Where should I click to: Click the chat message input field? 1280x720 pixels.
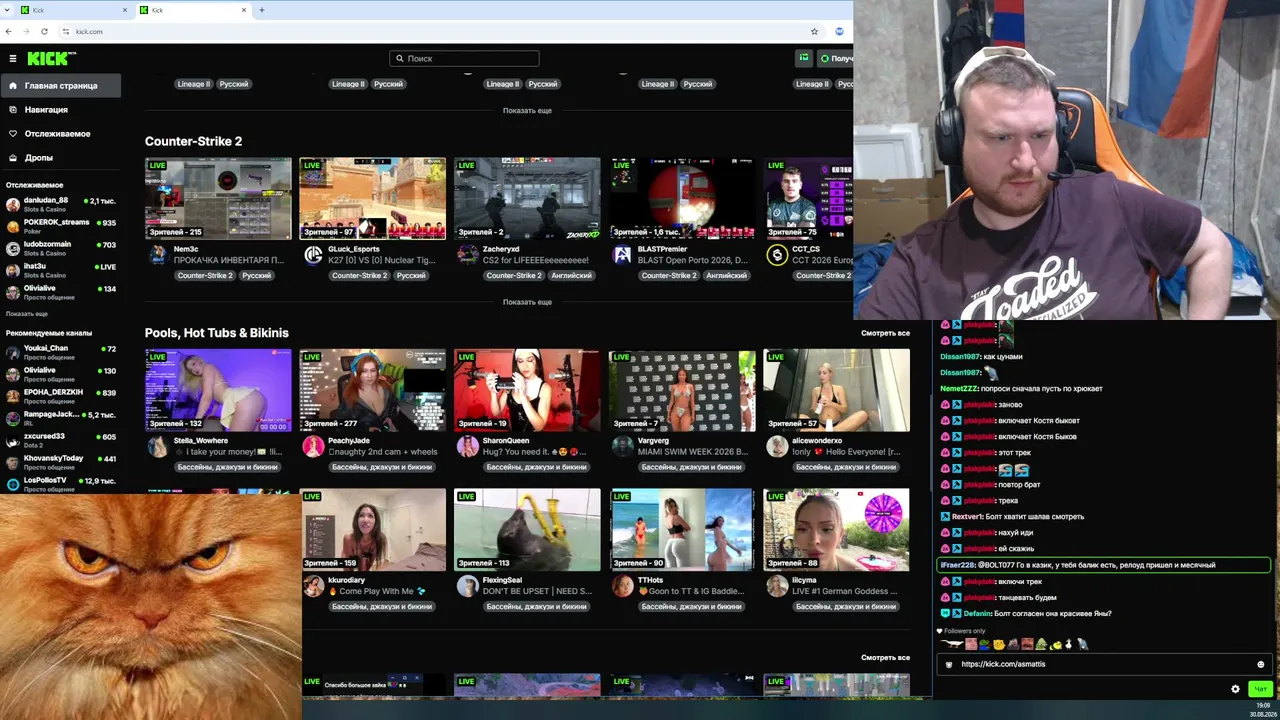coord(1104,664)
